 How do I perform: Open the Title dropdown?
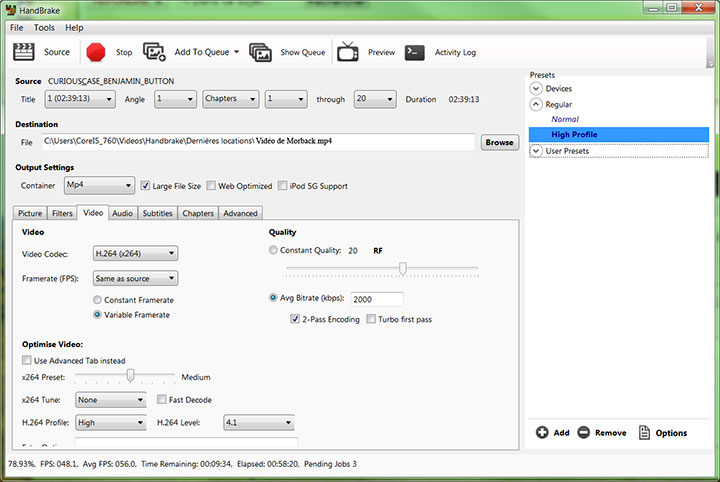click(80, 99)
